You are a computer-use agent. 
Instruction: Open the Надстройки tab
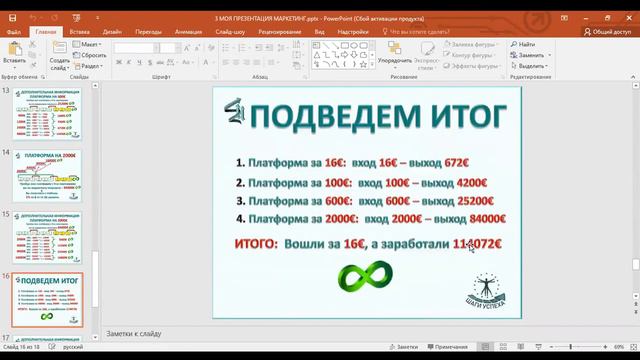pyautogui.click(x=353, y=32)
